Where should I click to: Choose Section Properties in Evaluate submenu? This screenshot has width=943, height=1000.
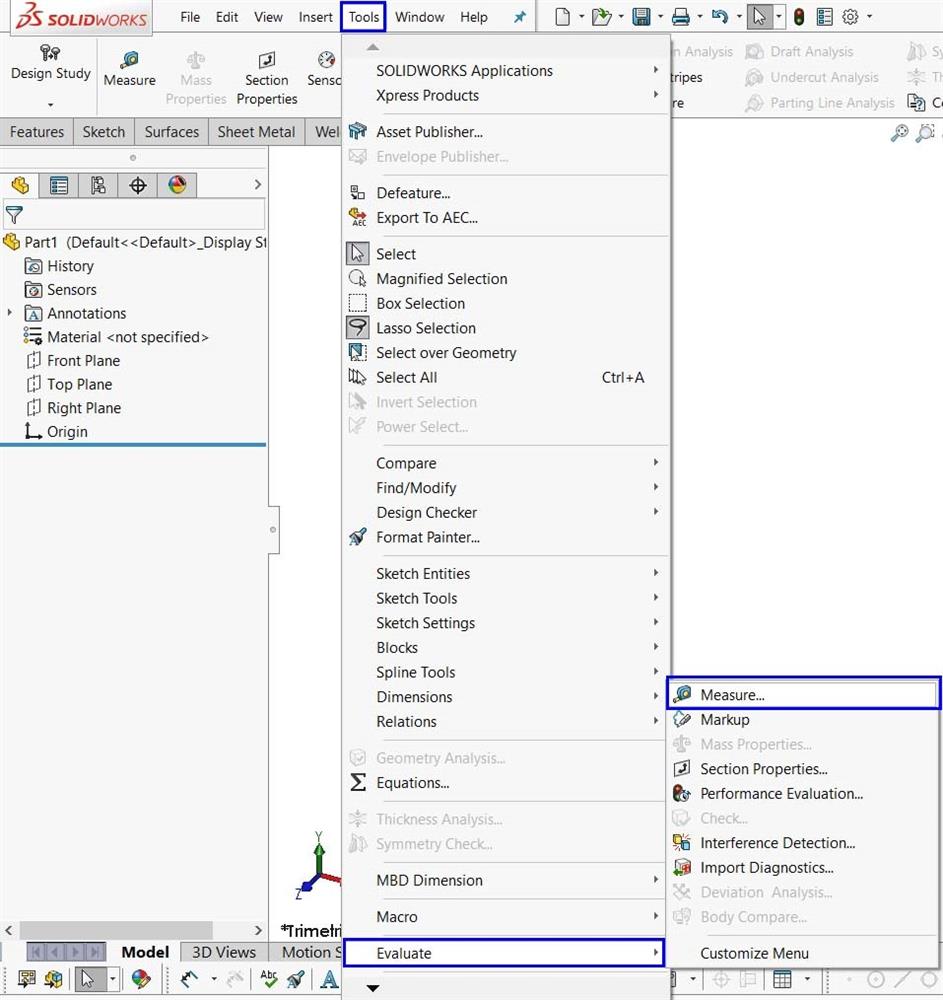click(803, 769)
